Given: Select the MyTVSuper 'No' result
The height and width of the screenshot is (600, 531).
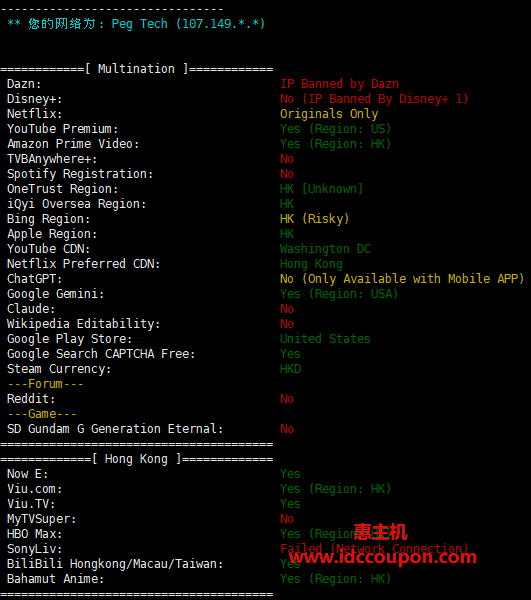Looking at the screenshot, I should point(287,519).
